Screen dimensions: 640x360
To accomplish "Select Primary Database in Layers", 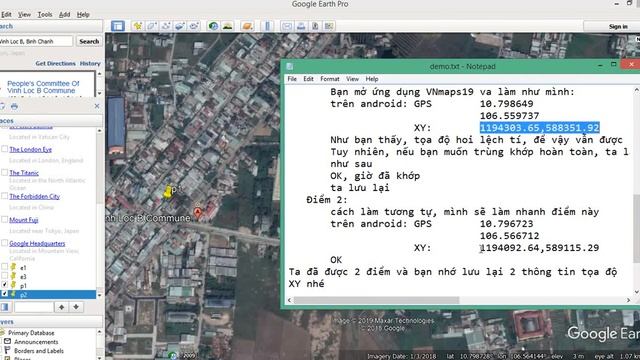I will [31, 333].
